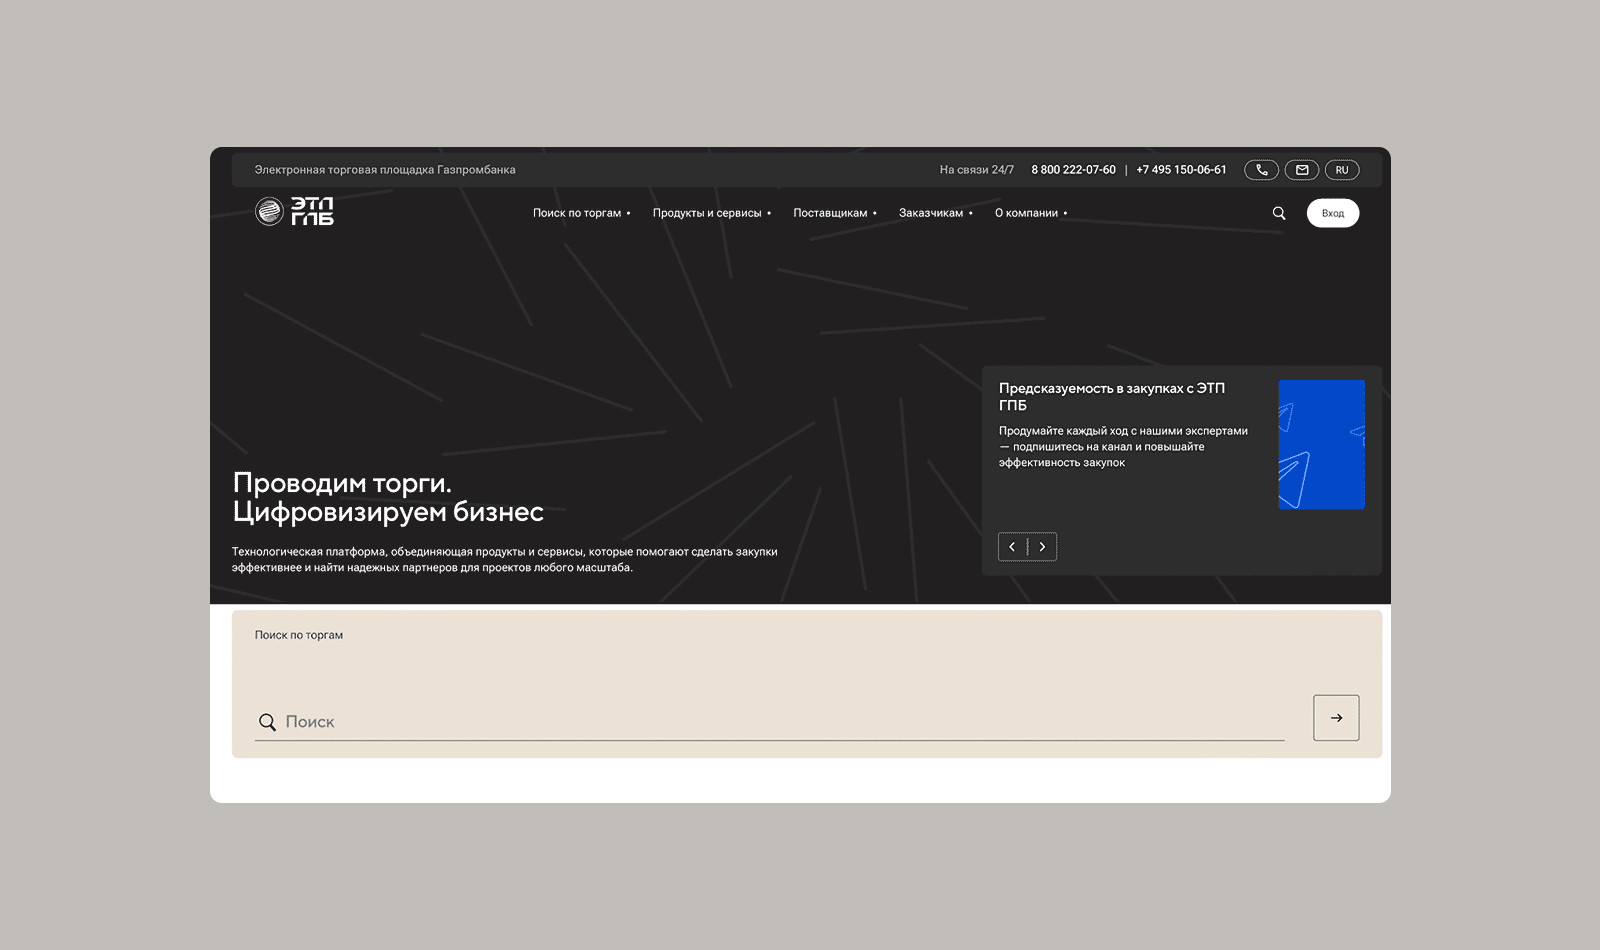Screen dimensions: 1600x950
Task: Select О компании in the navigation menu
Action: [1027, 213]
